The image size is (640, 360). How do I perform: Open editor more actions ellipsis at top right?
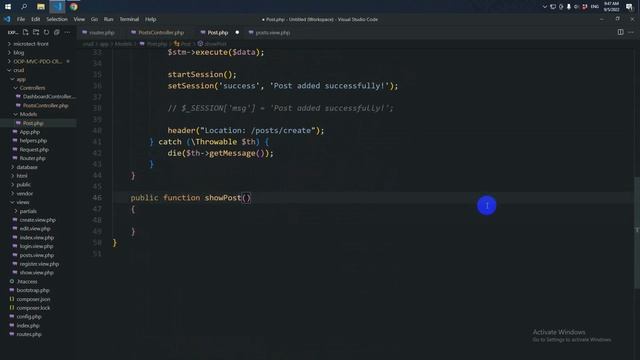tap(631, 32)
